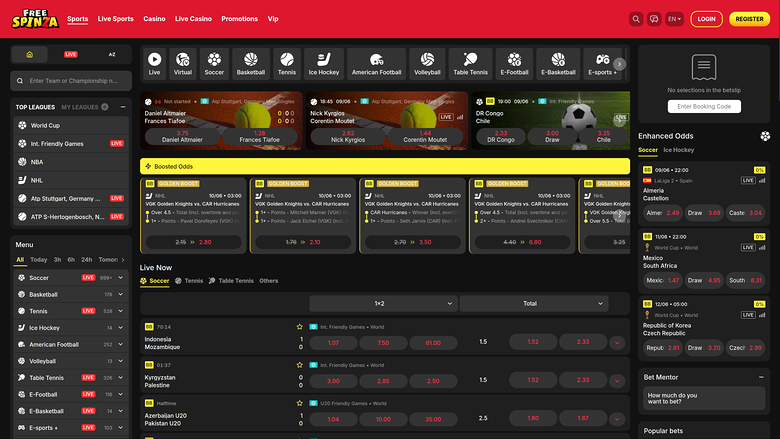Choose the American Football category tile
Viewport: 780px width, 439px height.
(x=377, y=64)
